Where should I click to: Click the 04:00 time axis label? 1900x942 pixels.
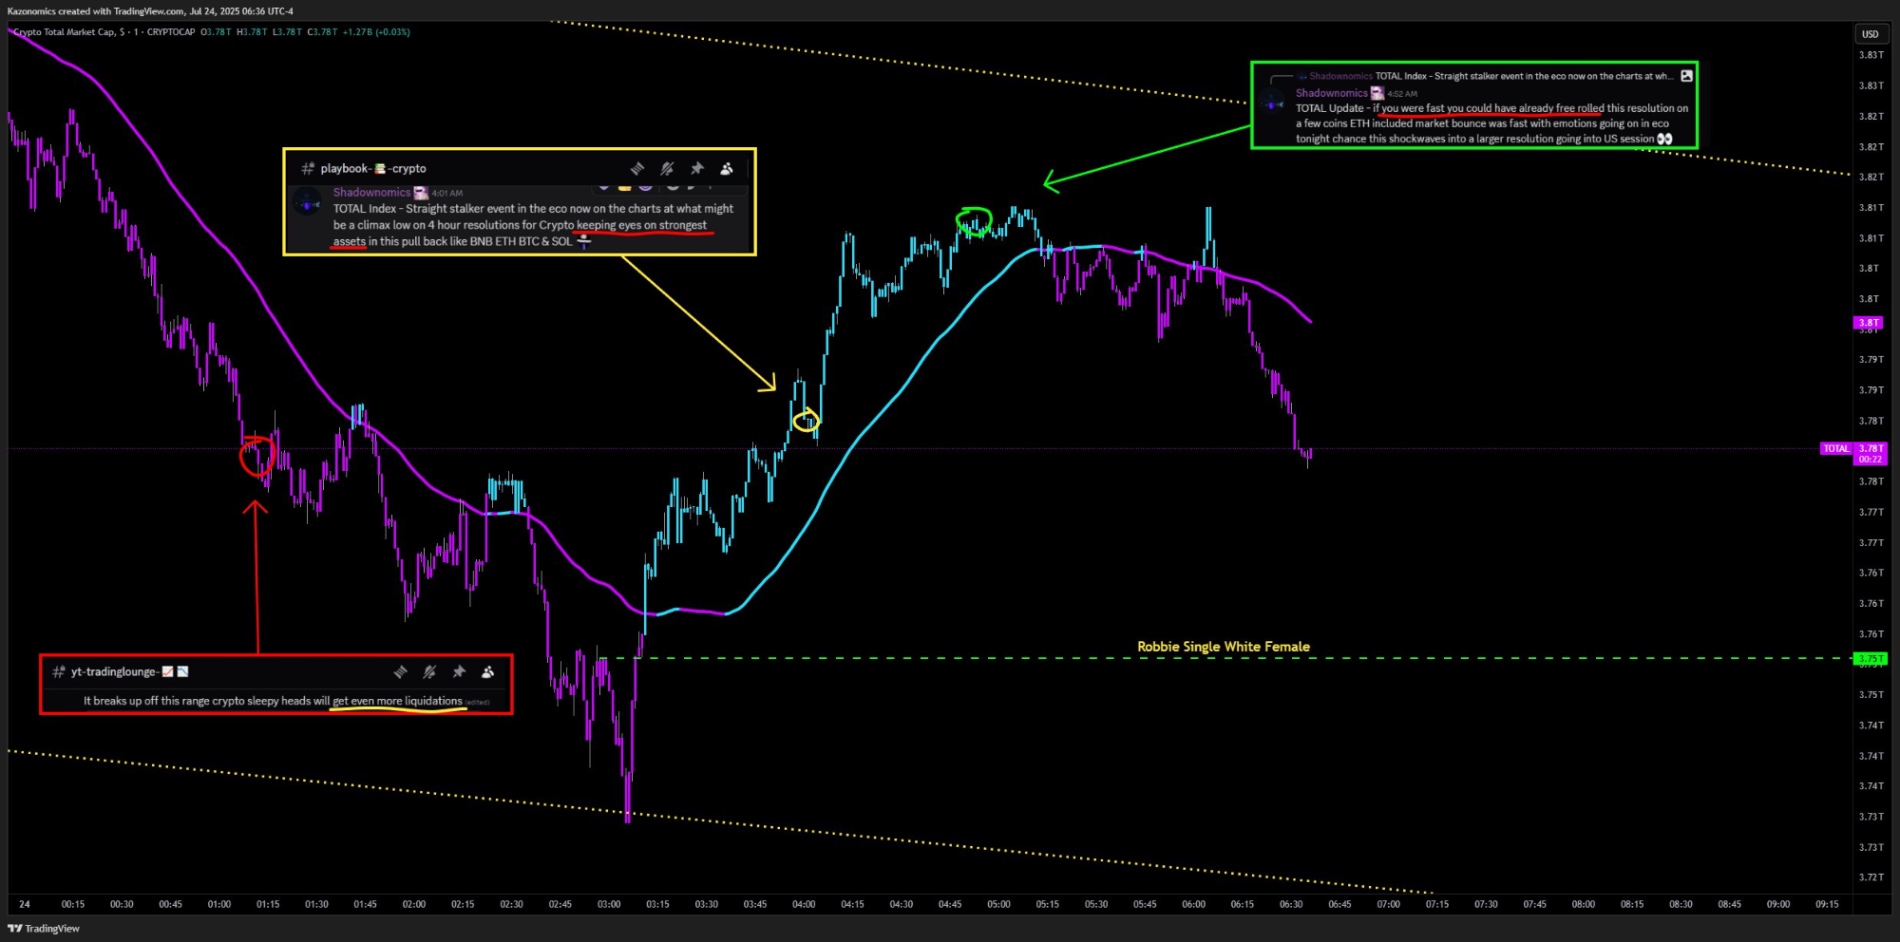803,904
